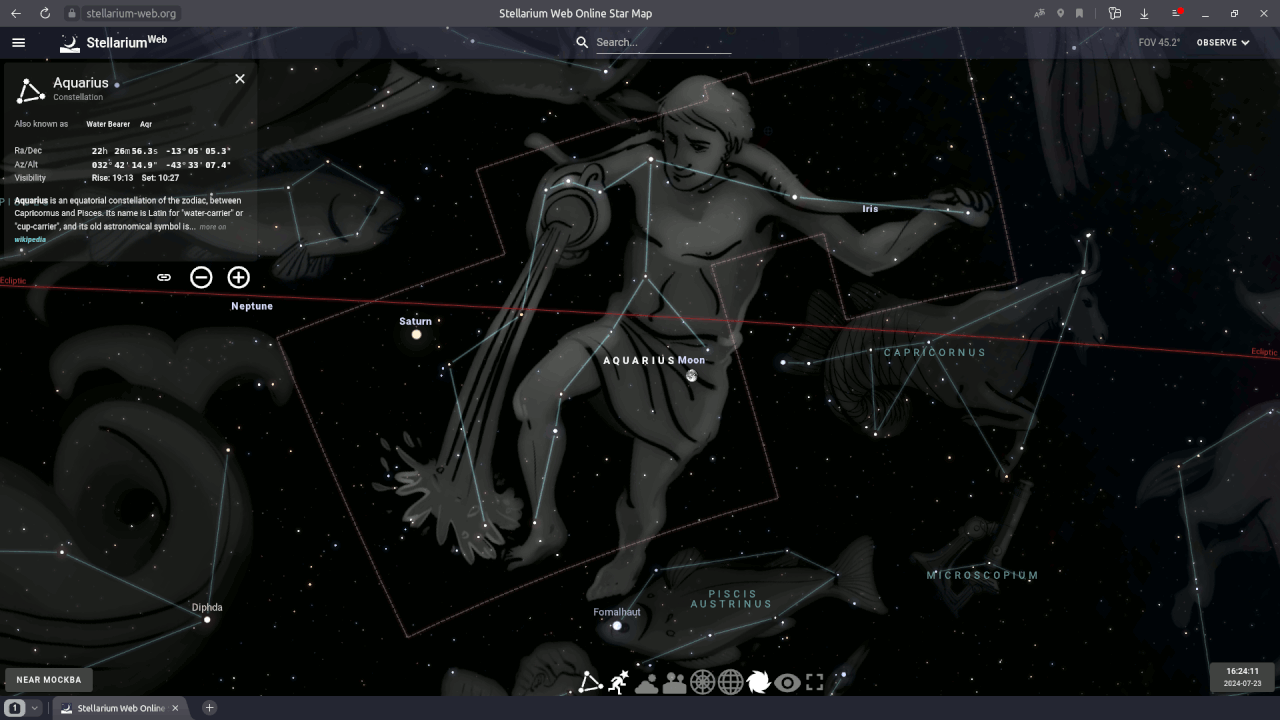The width and height of the screenshot is (1280, 720).
Task: Open a new browser tab
Action: (x=209, y=708)
